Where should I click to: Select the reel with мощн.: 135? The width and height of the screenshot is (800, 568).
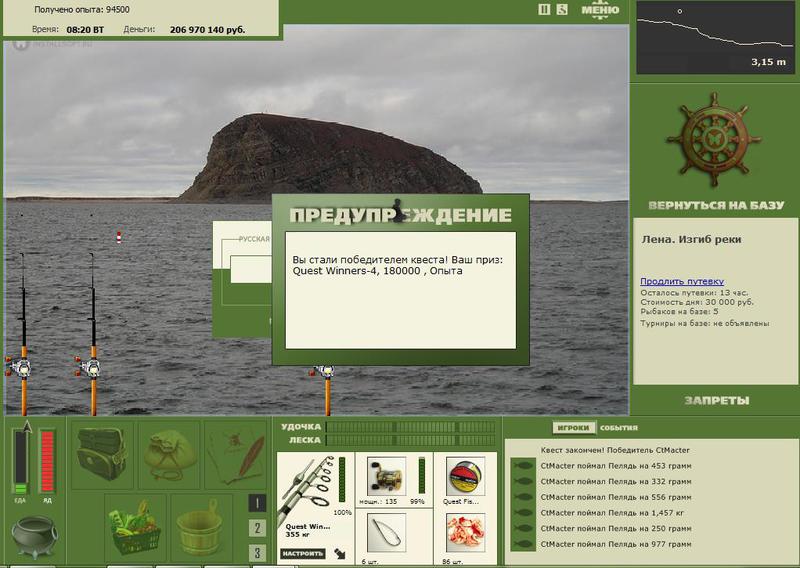point(386,476)
